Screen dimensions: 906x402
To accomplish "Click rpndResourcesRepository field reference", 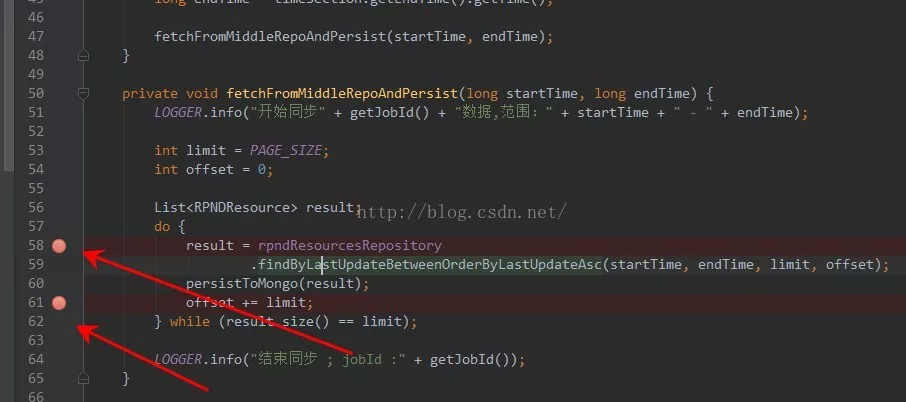I will (350, 246).
